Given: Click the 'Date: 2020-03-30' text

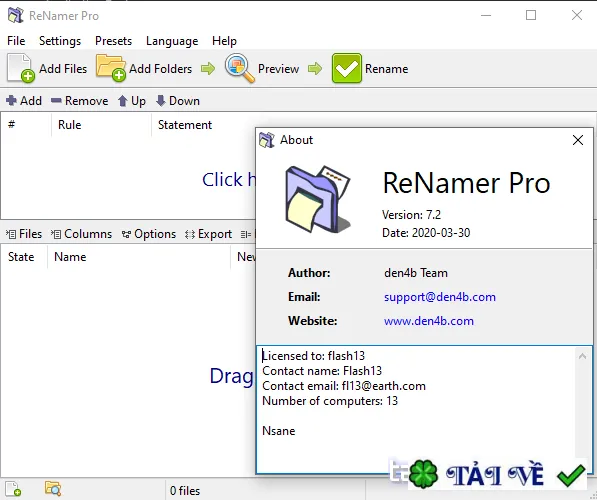Looking at the screenshot, I should click(426, 233).
